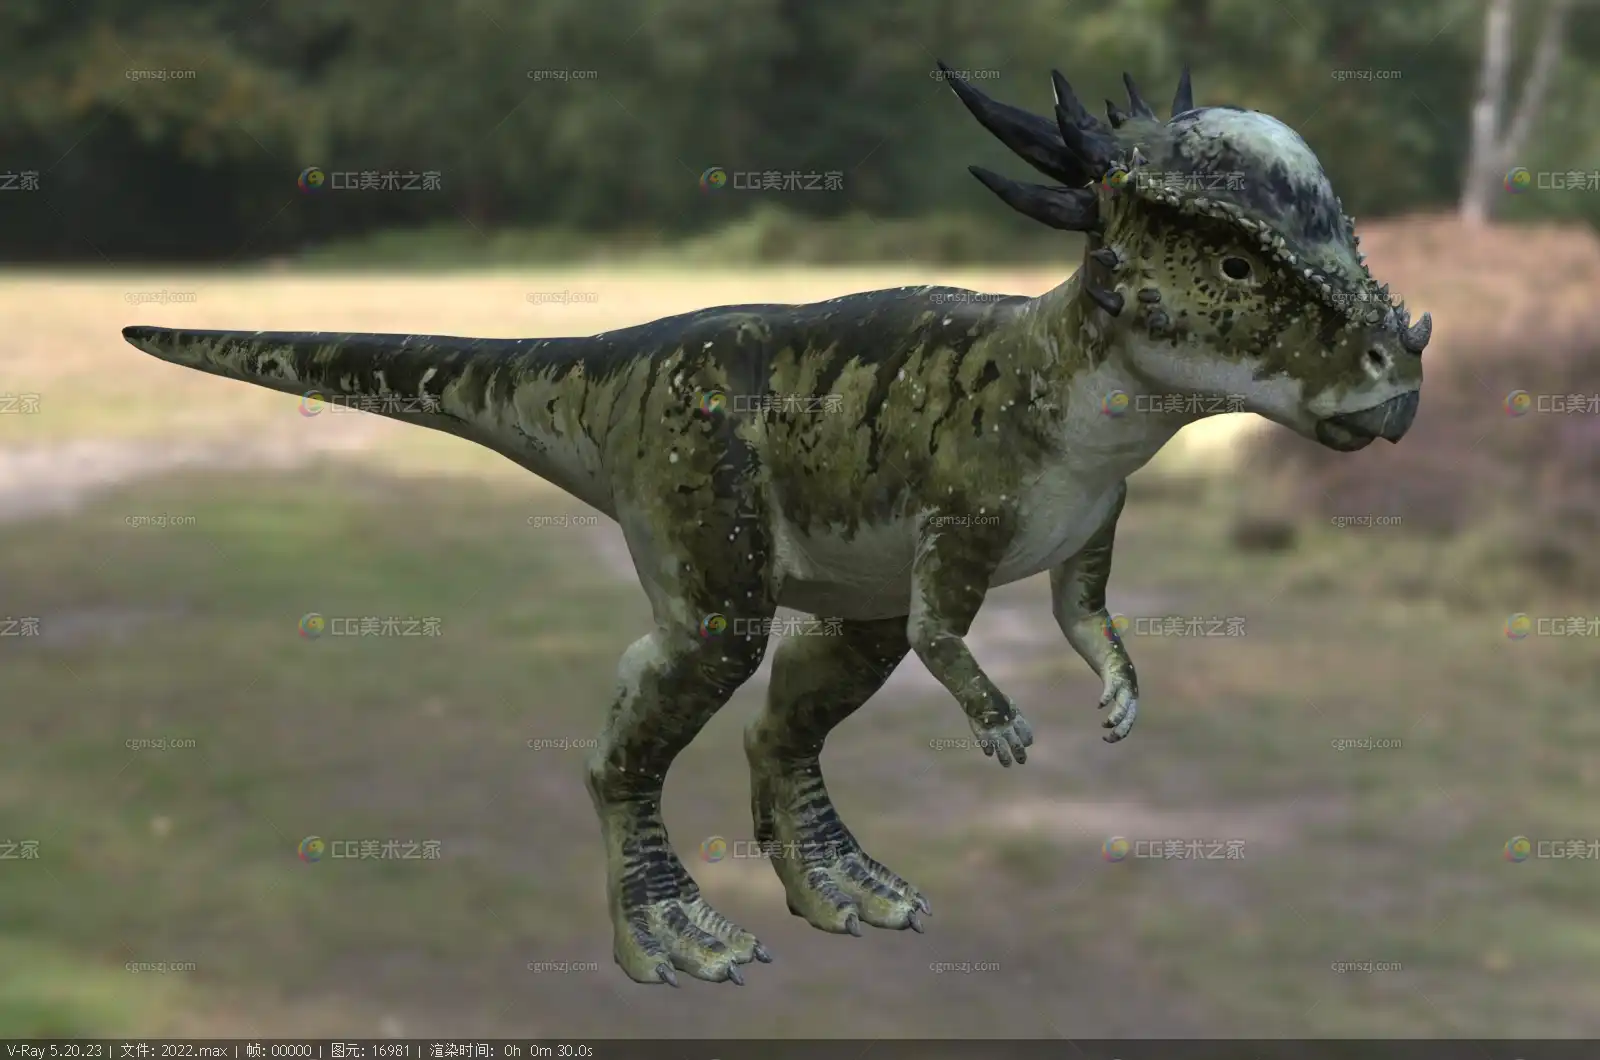Click the '图元: 16981' primitives count entry
Image resolution: width=1600 pixels, height=1060 pixels.
point(370,1050)
